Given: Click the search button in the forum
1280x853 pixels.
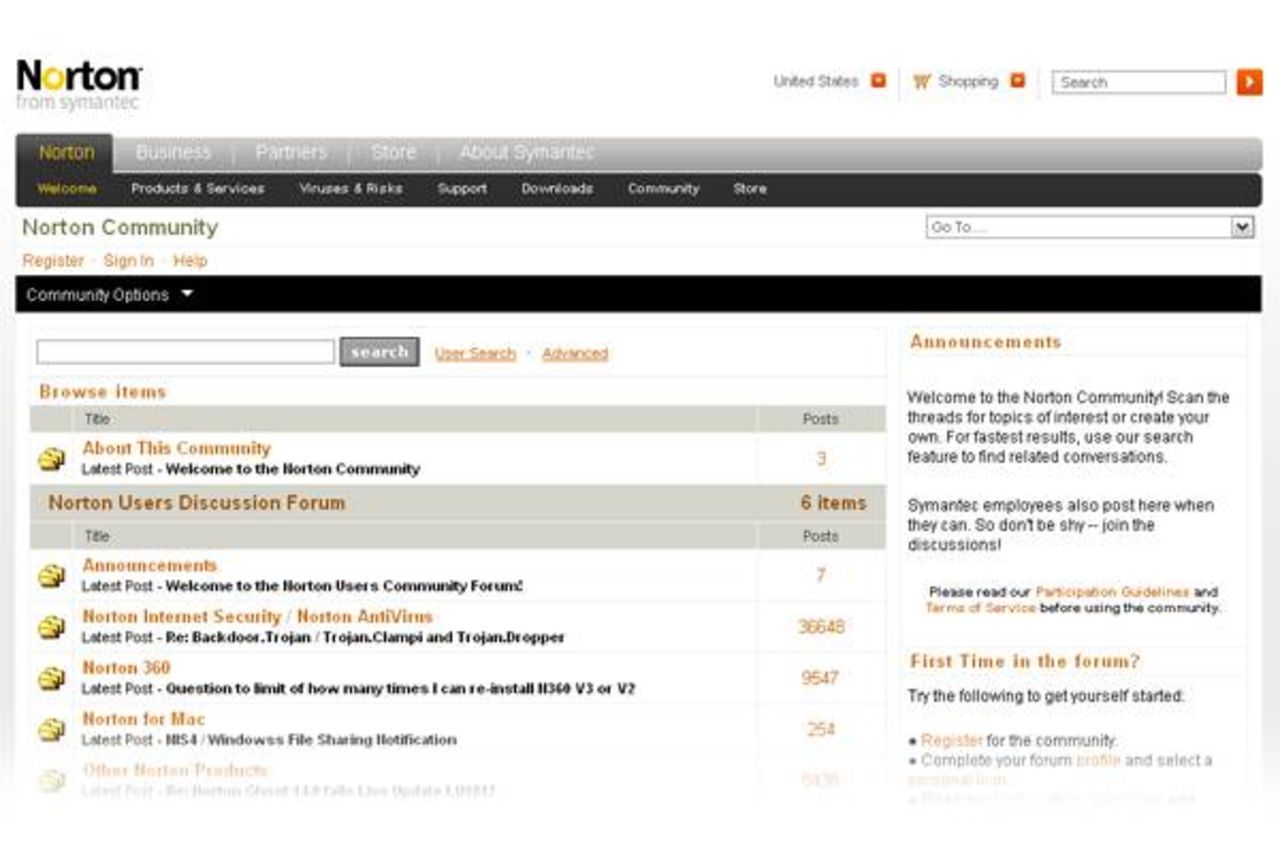Looking at the screenshot, I should click(x=380, y=352).
